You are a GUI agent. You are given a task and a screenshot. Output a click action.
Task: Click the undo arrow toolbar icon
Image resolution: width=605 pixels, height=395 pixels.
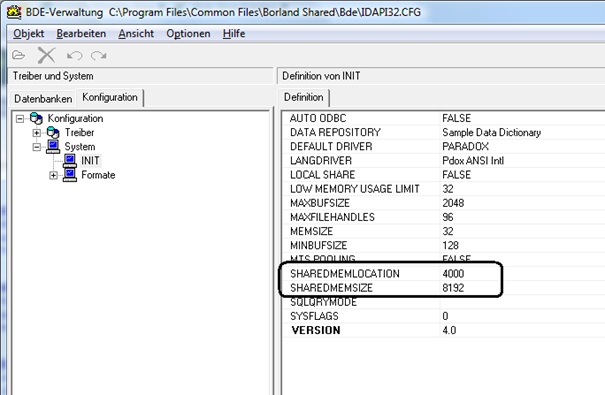74,56
